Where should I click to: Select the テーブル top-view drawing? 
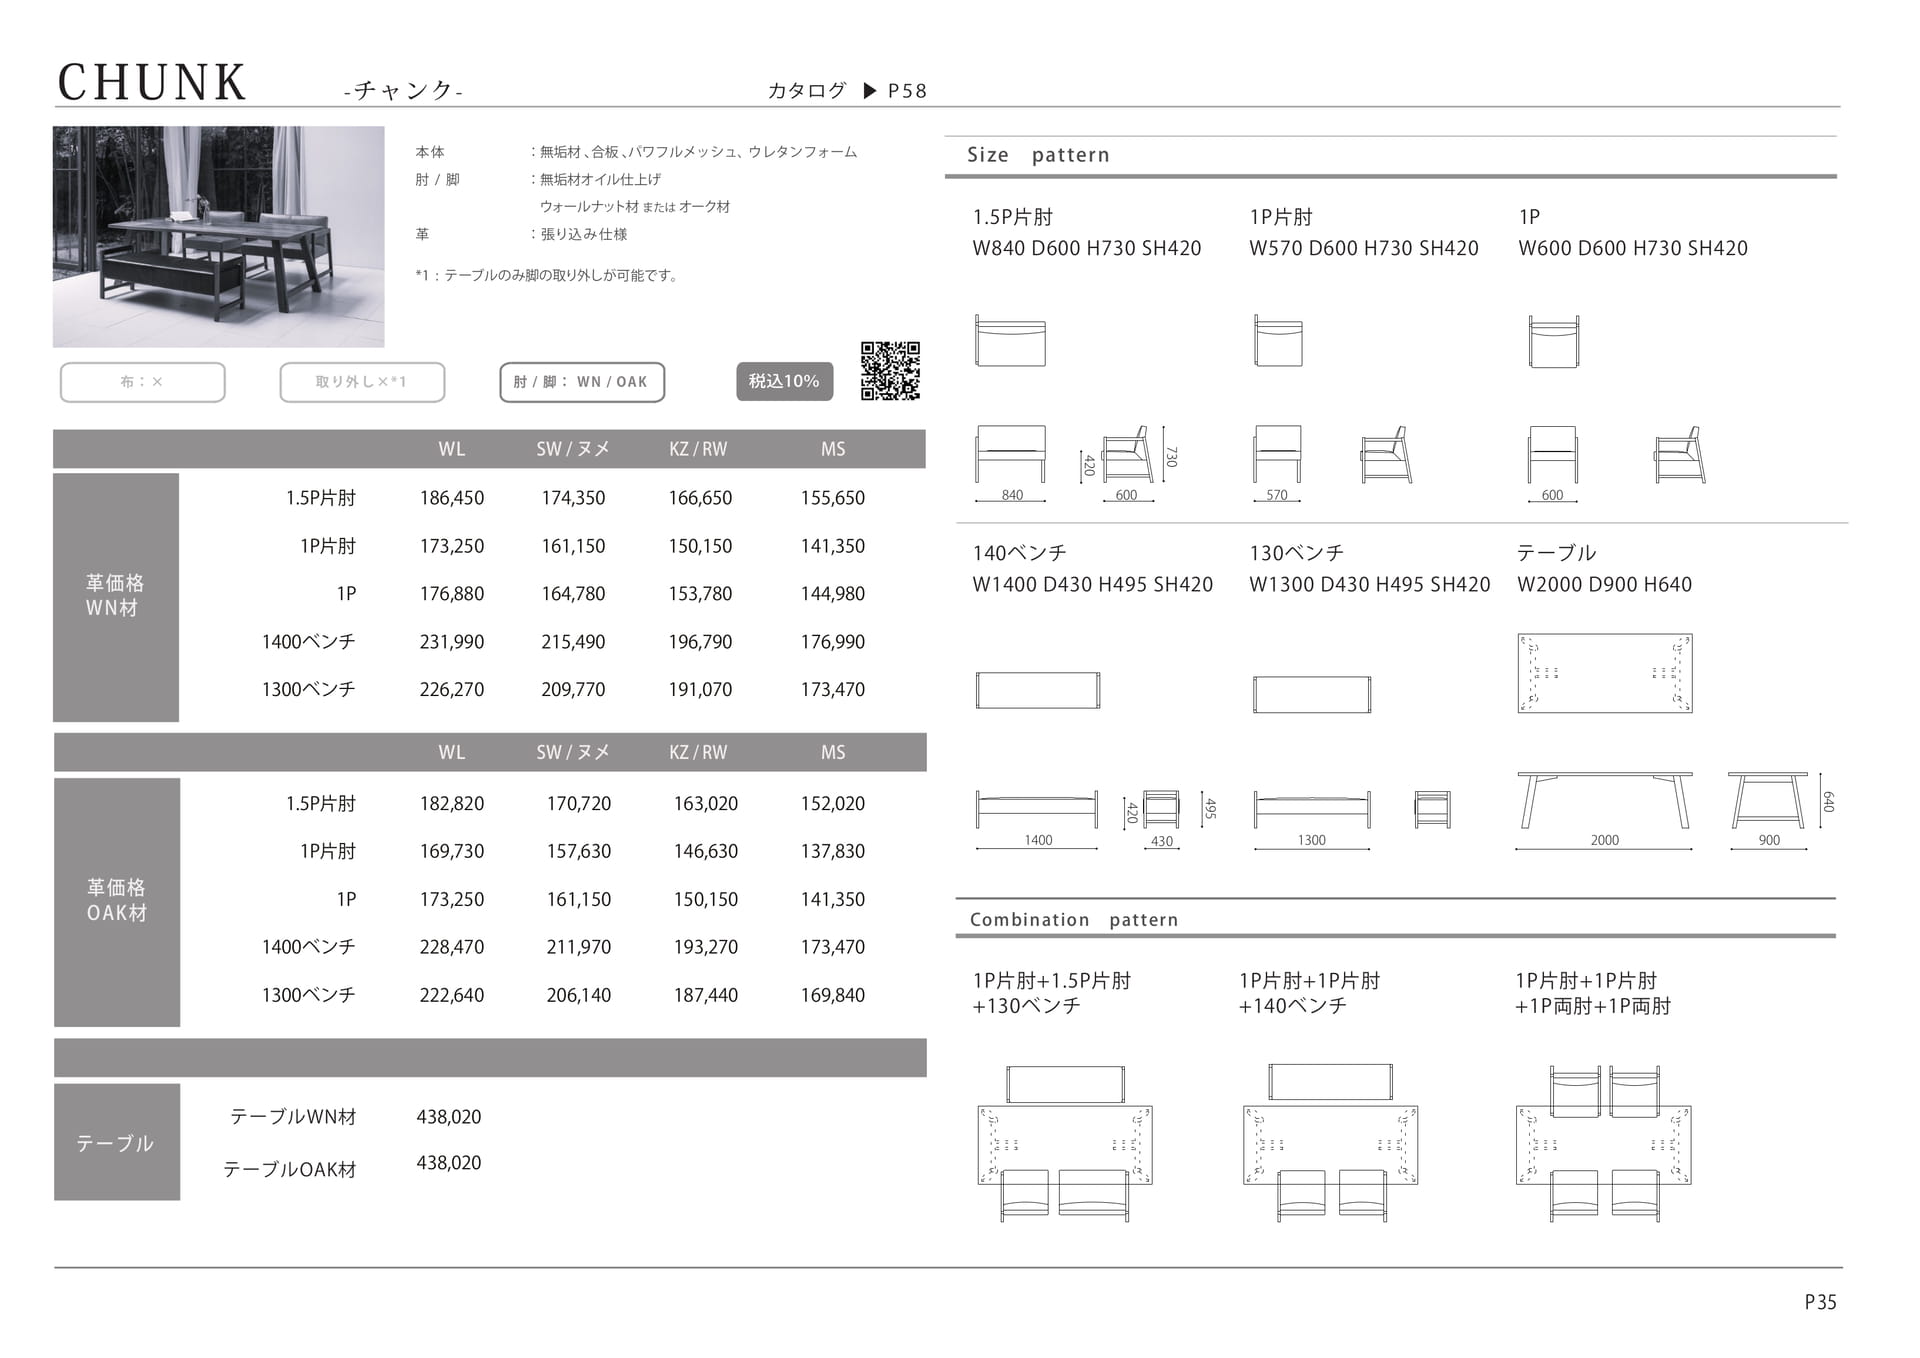coord(1605,673)
